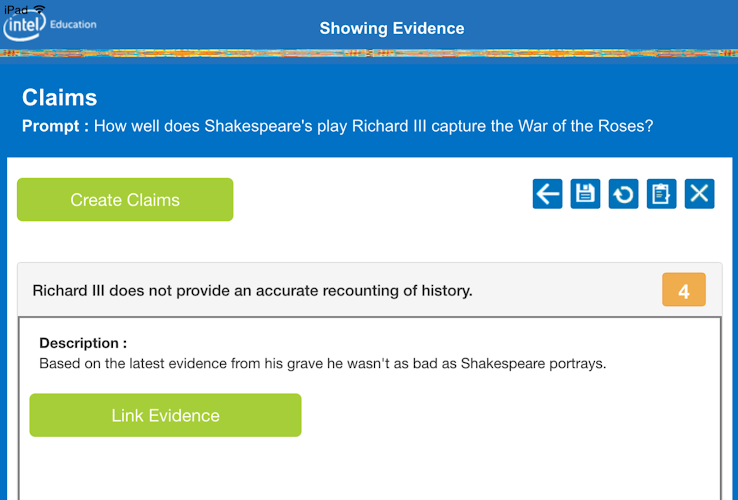The image size is (738, 500).
Task: Click the circular refresh arrow icon
Action: coord(623,194)
